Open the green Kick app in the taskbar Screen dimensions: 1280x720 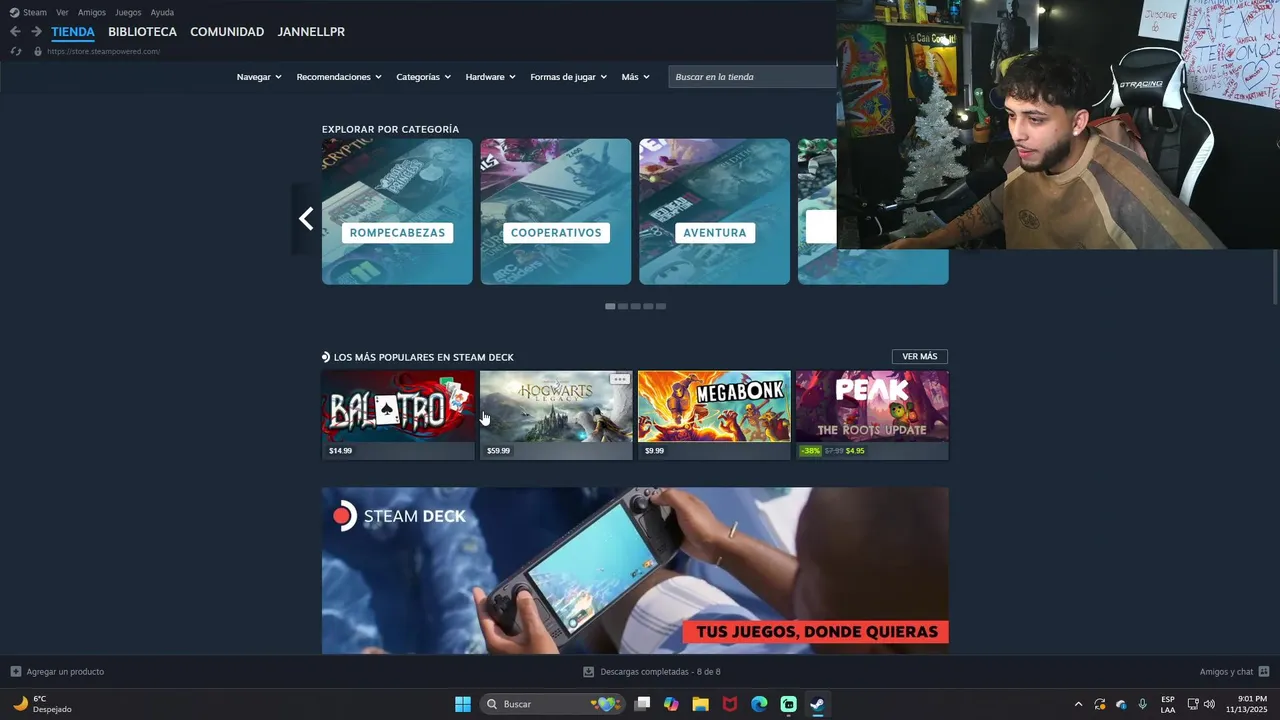click(x=788, y=704)
